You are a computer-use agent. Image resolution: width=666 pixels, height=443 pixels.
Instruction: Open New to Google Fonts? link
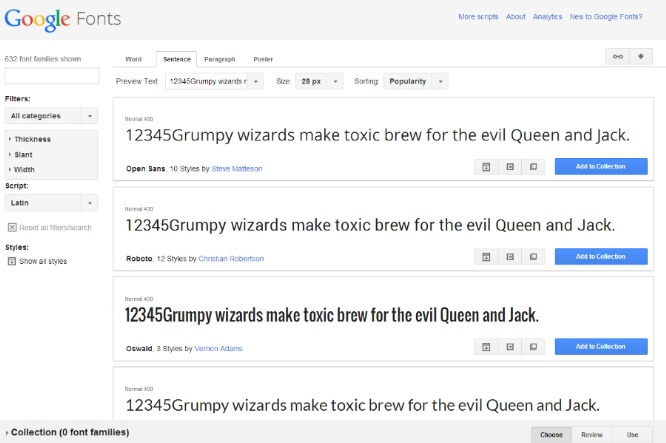coord(606,17)
